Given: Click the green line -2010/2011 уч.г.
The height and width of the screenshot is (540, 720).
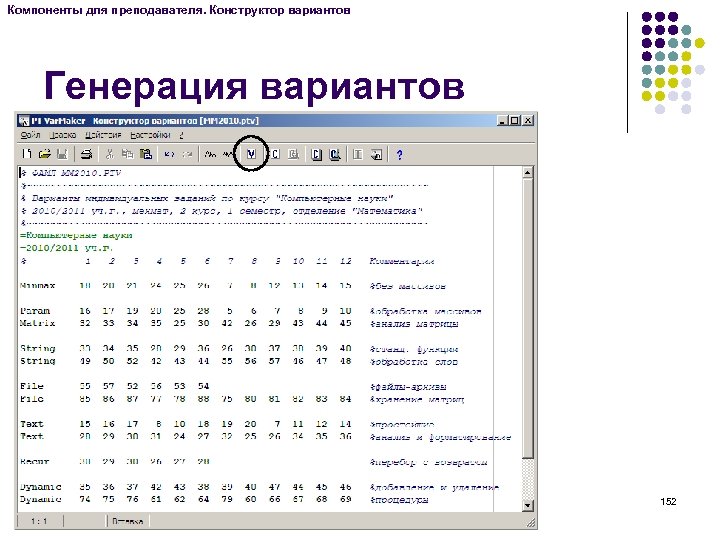Looking at the screenshot, I should 66,248.
